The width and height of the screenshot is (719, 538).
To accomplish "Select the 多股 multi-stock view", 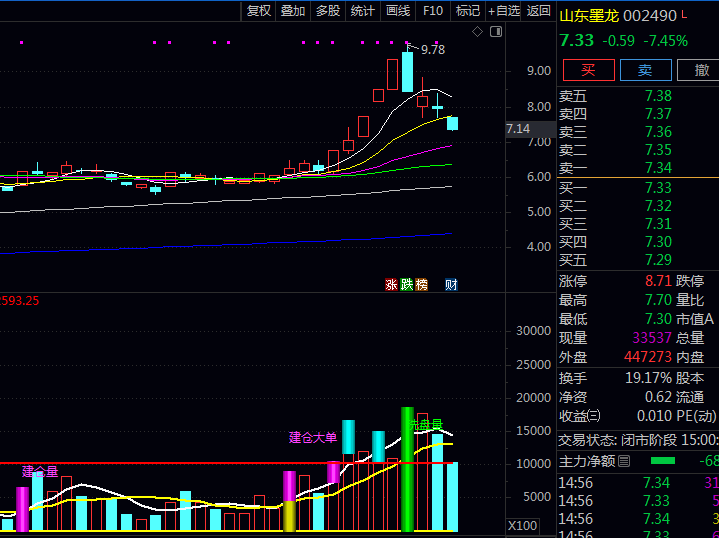I will click(x=328, y=11).
